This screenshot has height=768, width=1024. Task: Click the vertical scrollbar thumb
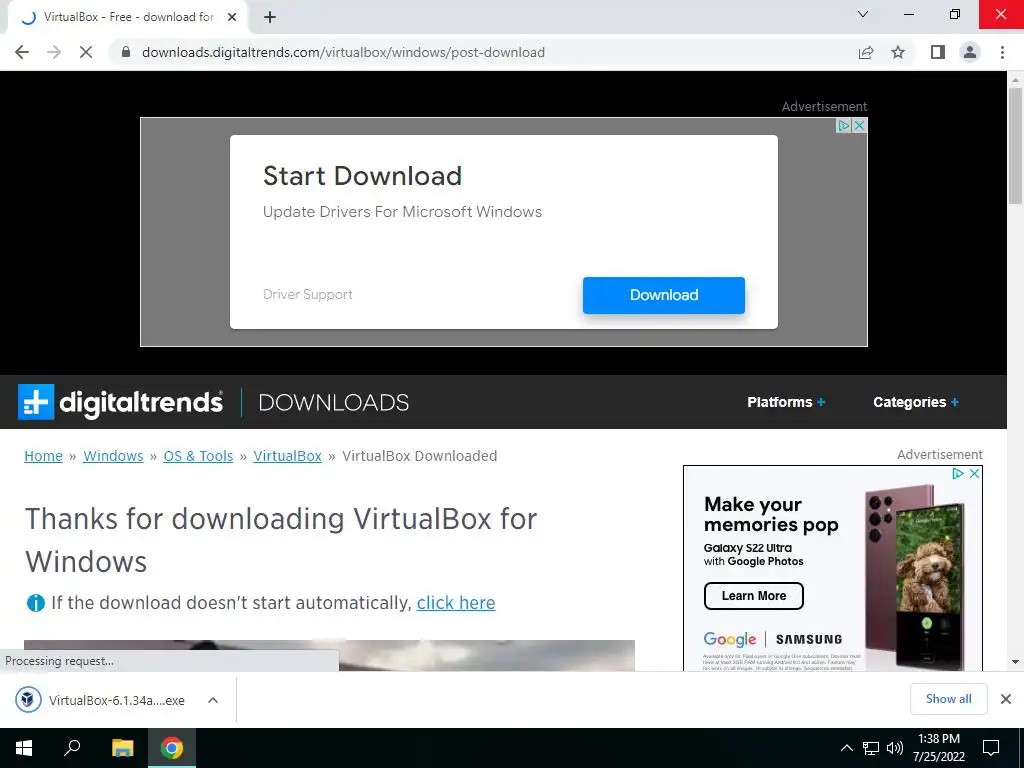pos(1015,146)
